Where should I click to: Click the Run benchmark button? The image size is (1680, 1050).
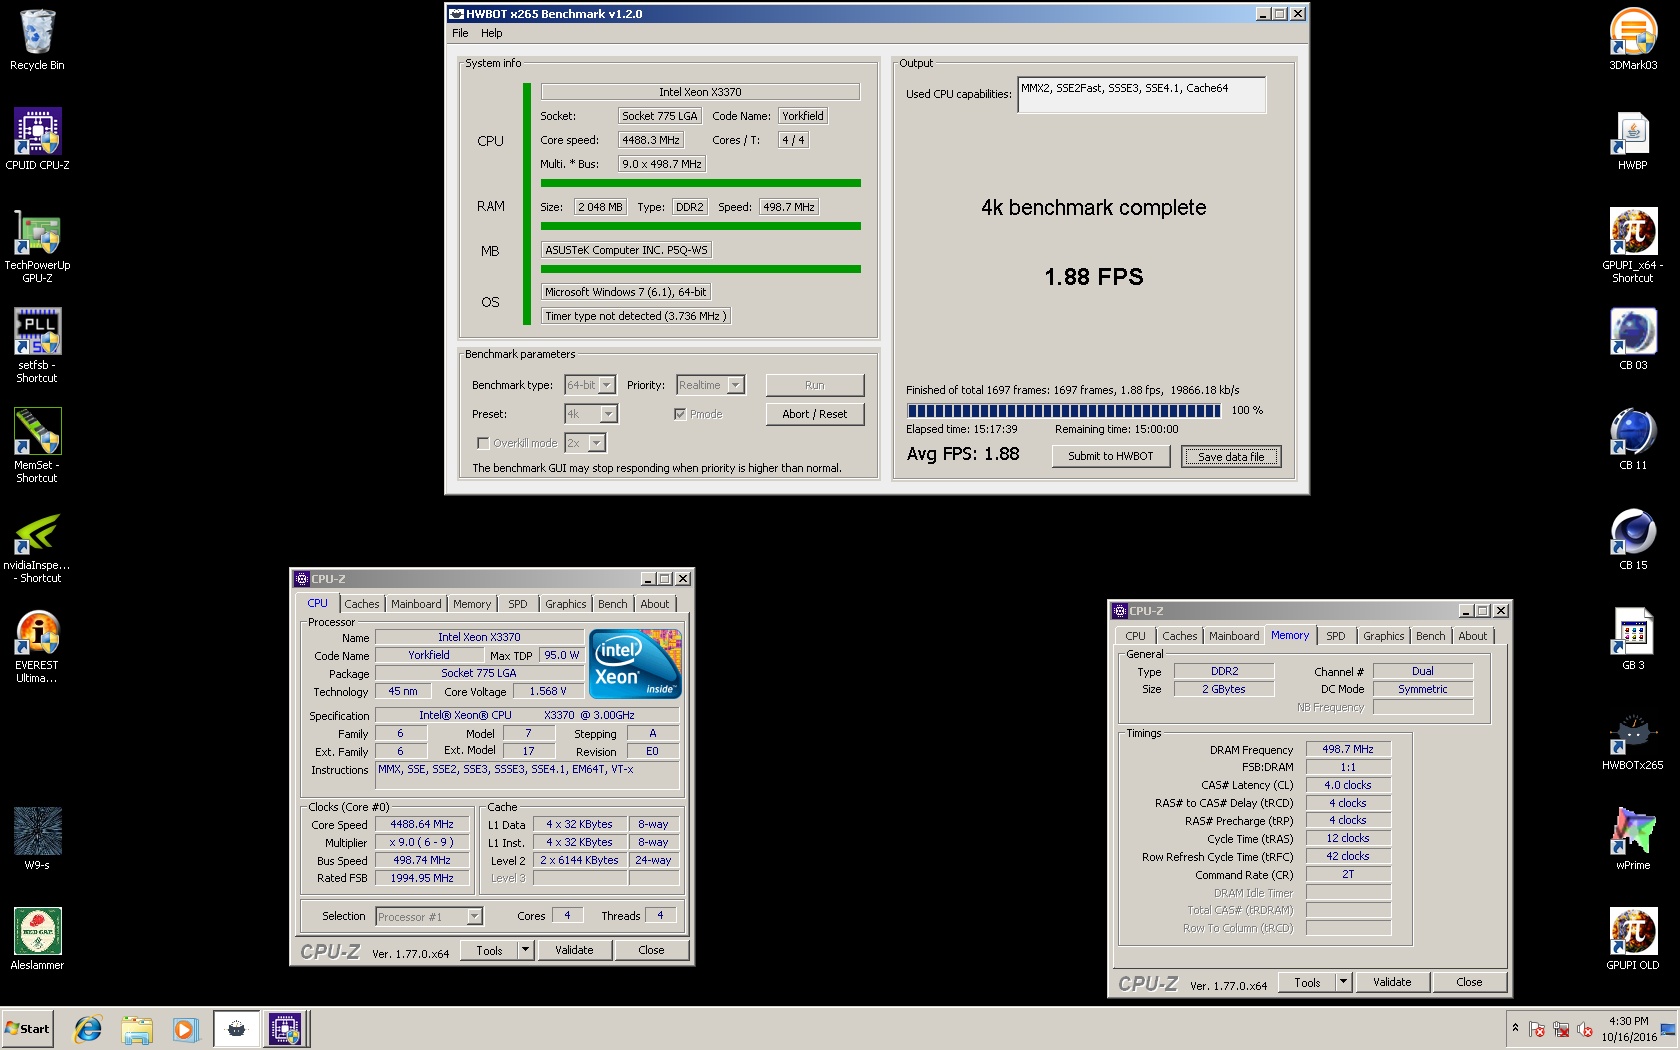coord(814,385)
